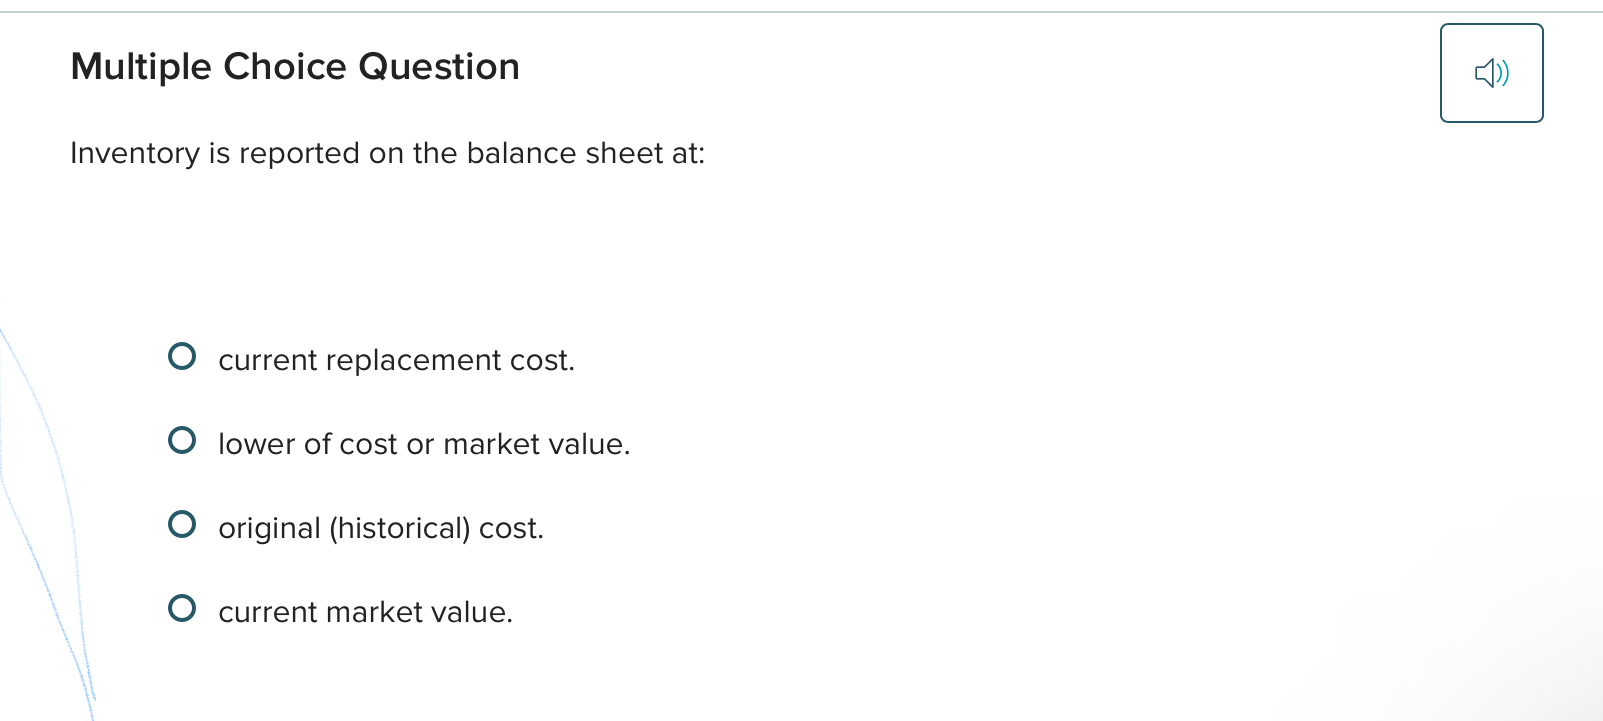Click the 'Multiple Choice Question' heading
Image resolution: width=1603 pixels, height=721 pixels.
coord(295,66)
